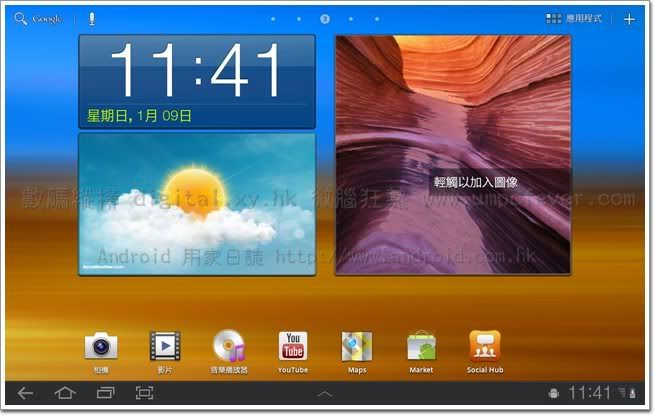Open the music player app (音樂播放器)
Image resolution: width=654 pixels, height=415 pixels.
click(229, 347)
